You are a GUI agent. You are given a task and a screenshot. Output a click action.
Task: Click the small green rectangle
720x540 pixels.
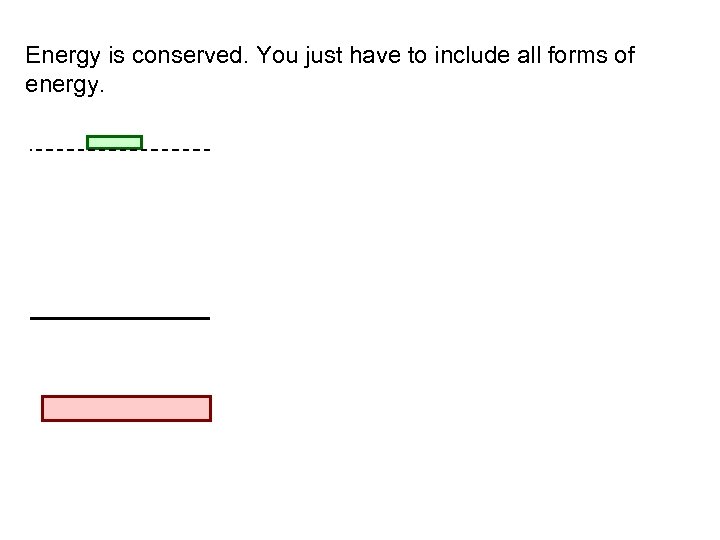pyautogui.click(x=115, y=142)
